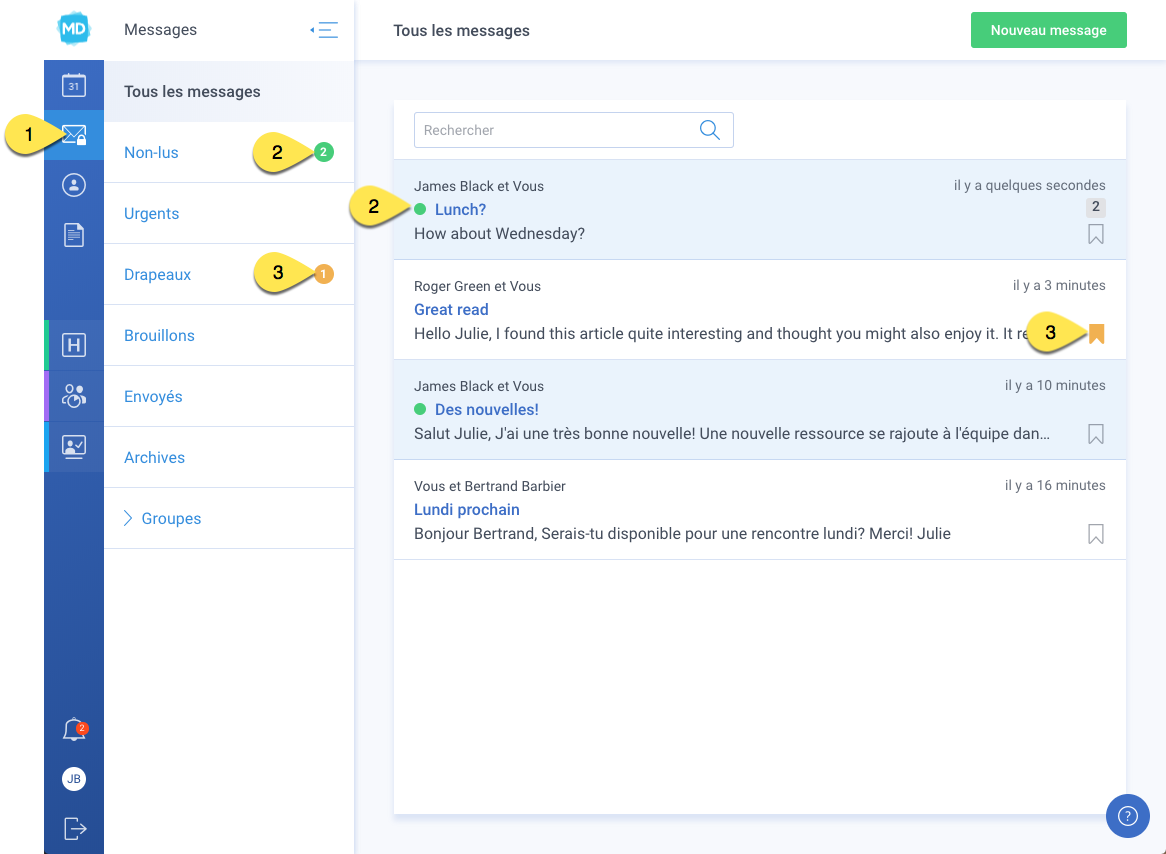Image resolution: width=1166 pixels, height=854 pixels.
Task: Open the help question mark button
Action: pos(1128,816)
